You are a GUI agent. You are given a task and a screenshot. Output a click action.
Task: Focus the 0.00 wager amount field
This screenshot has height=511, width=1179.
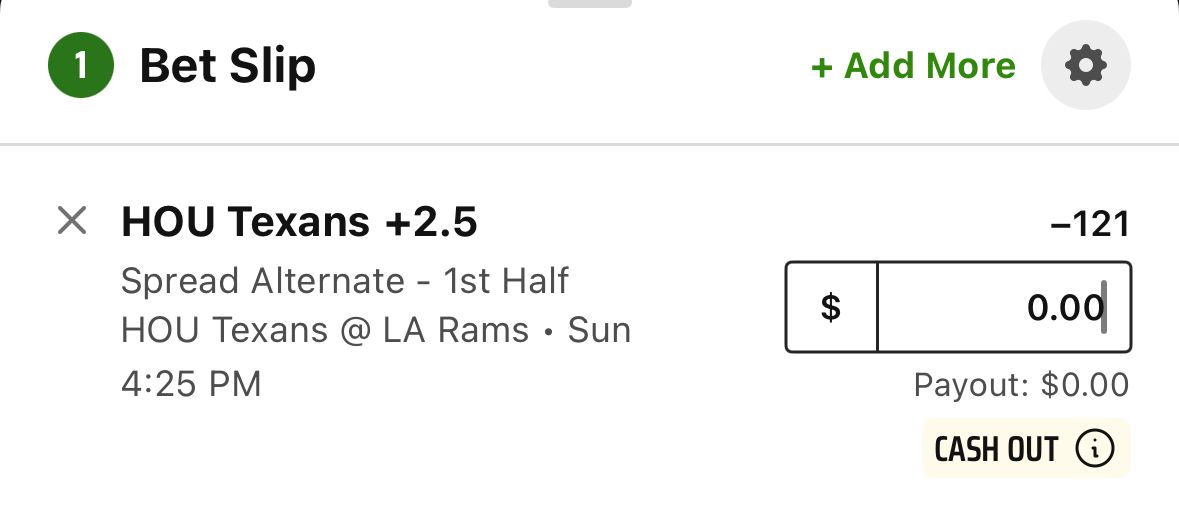click(x=1004, y=307)
